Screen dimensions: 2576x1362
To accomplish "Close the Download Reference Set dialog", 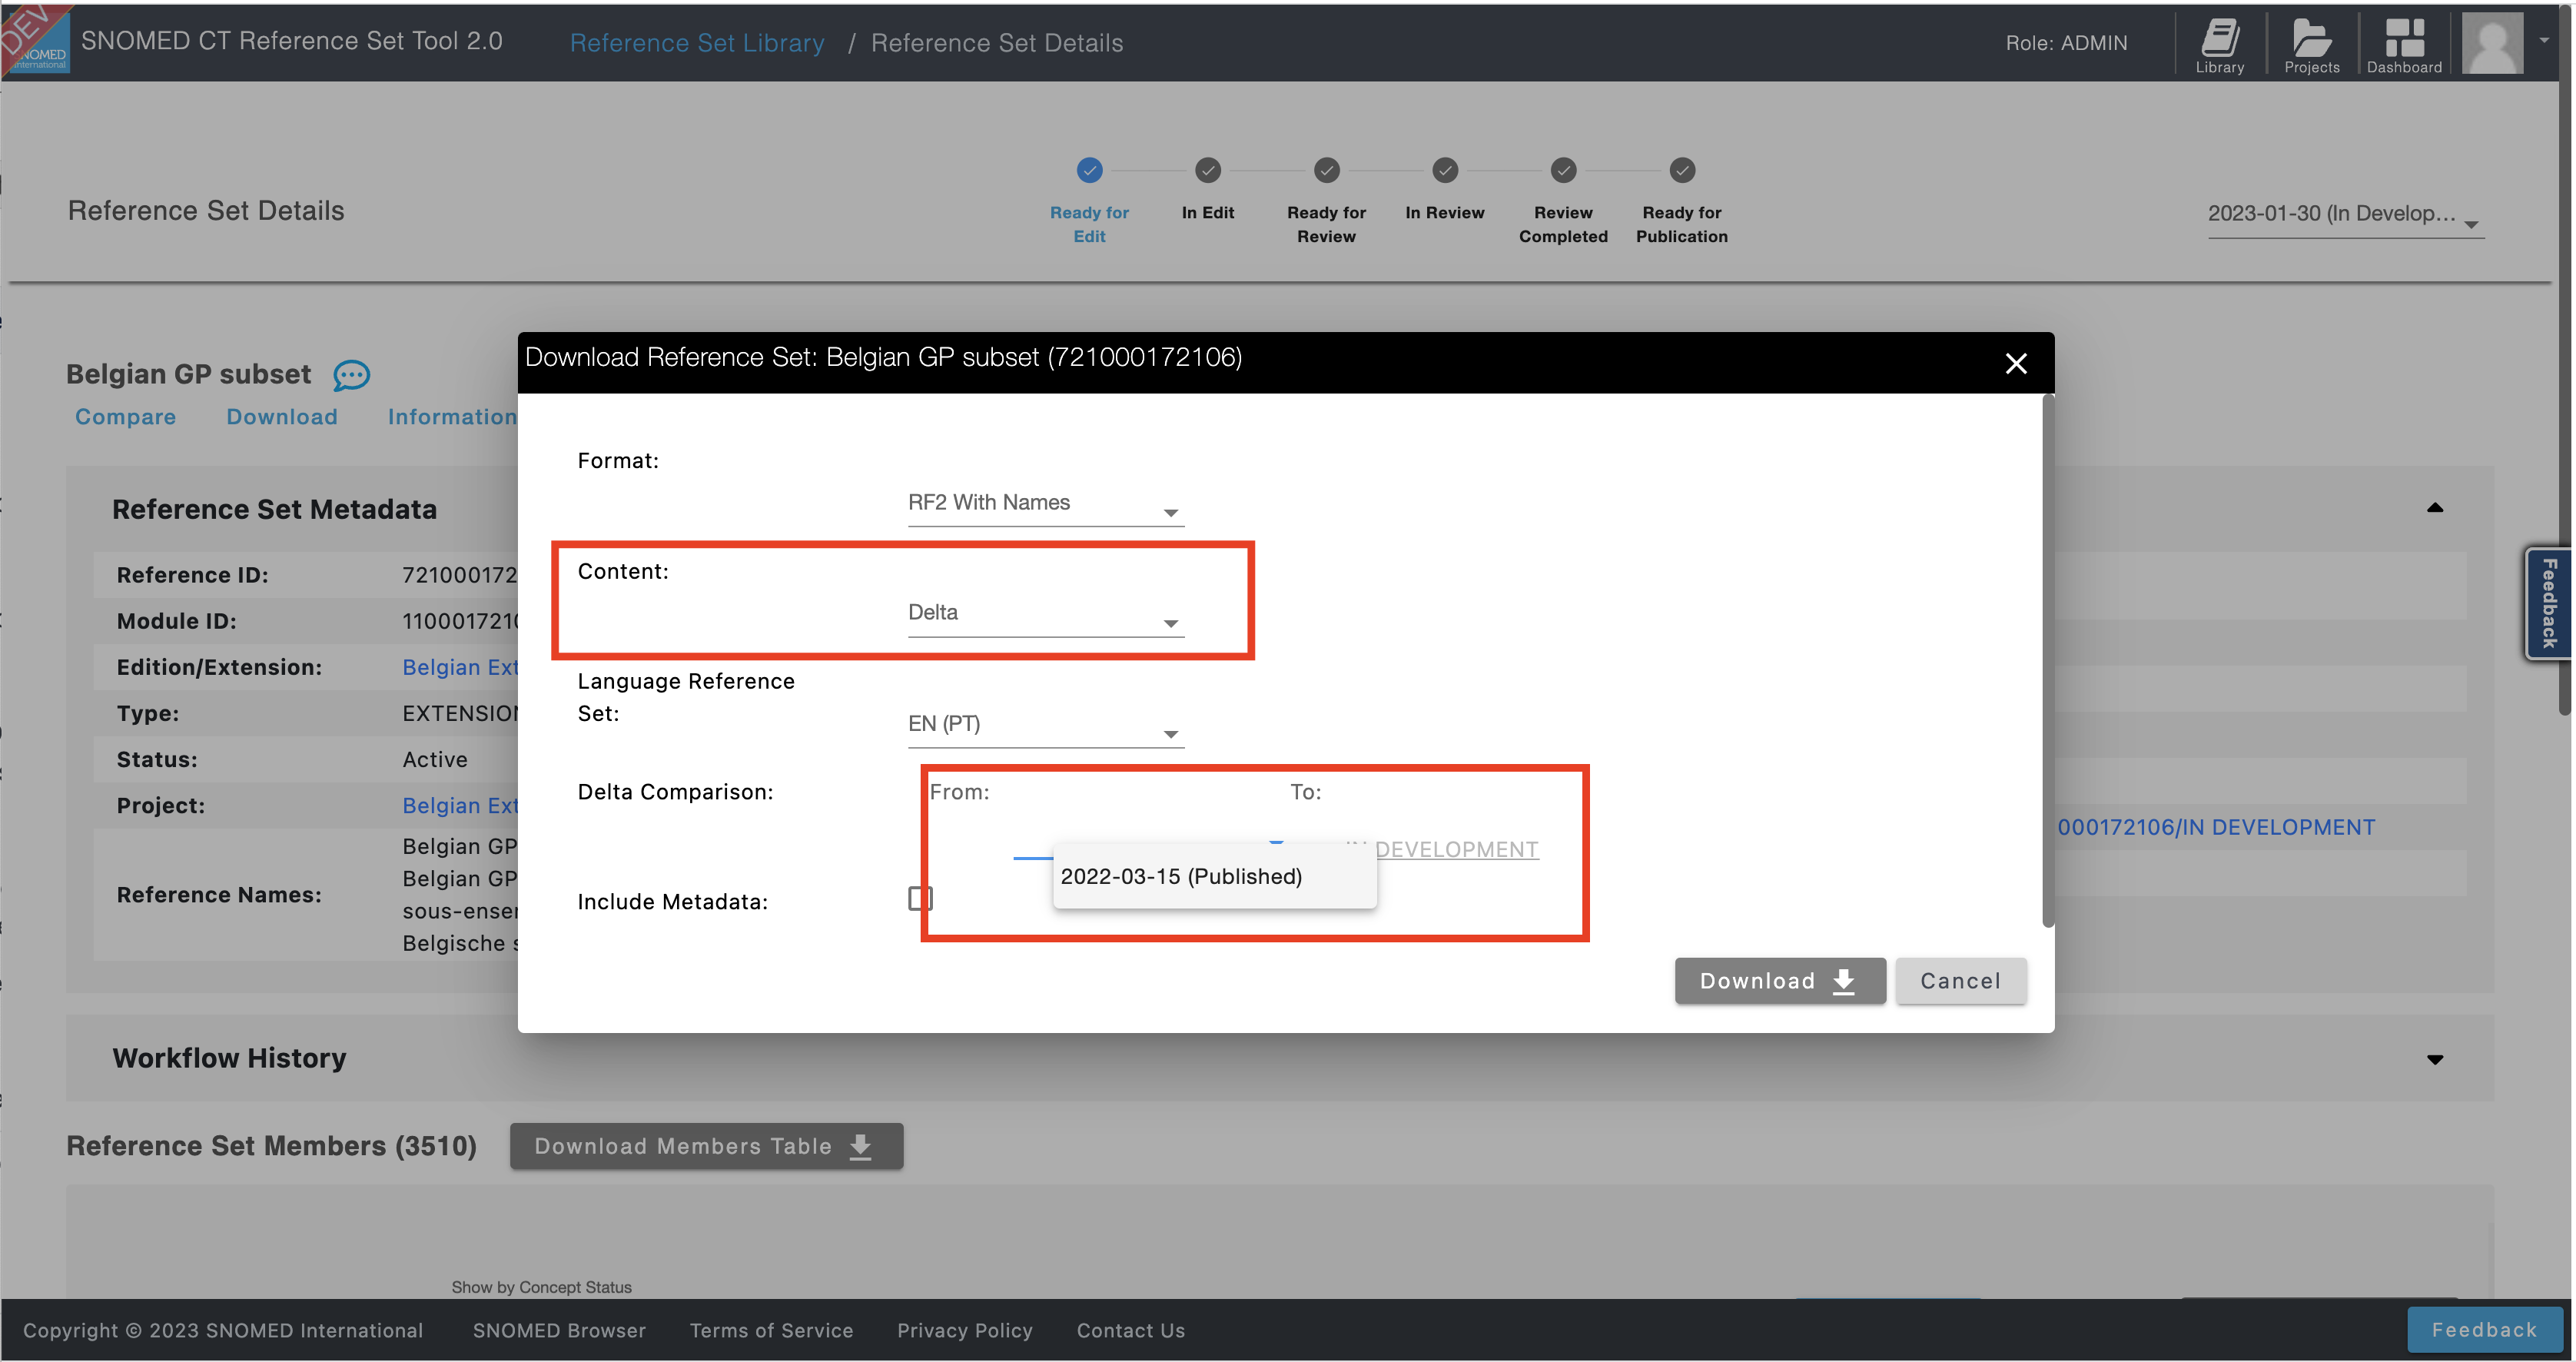I will (2016, 363).
